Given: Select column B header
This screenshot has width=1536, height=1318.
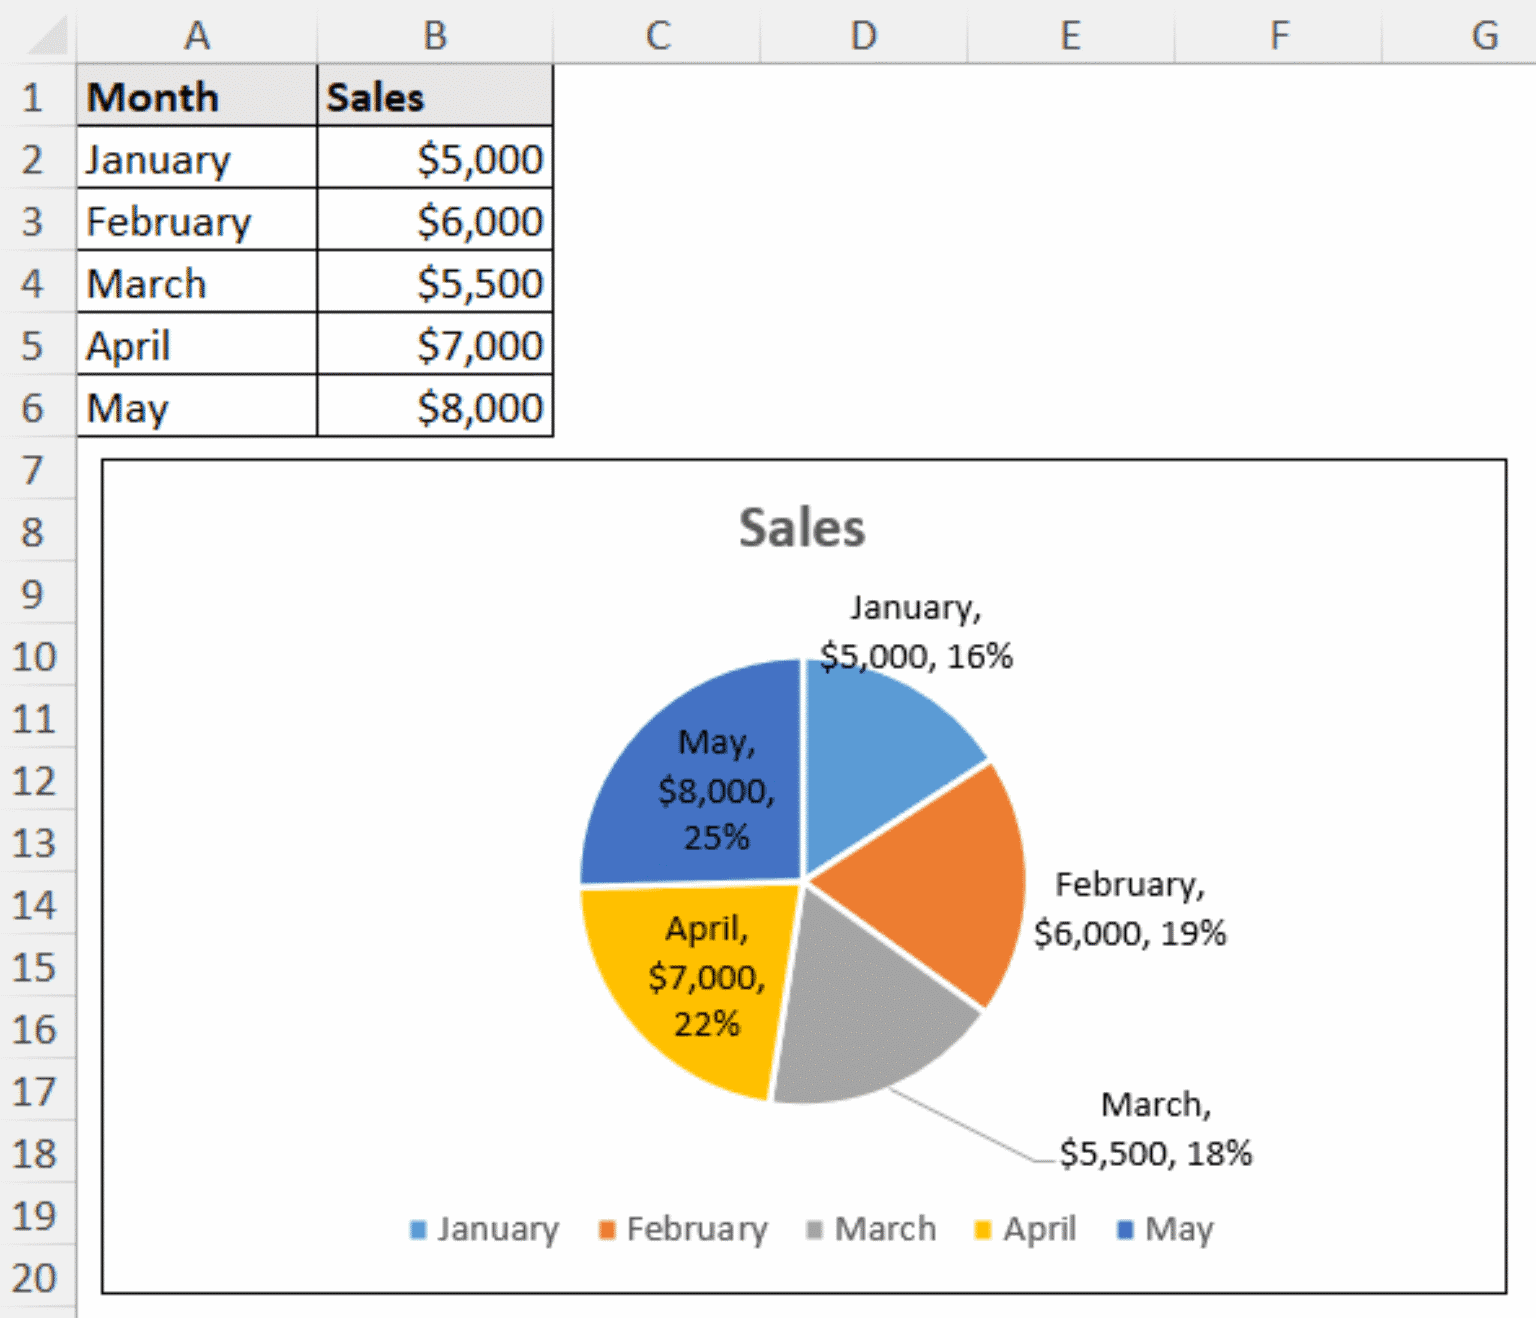Looking at the screenshot, I should tap(435, 34).
